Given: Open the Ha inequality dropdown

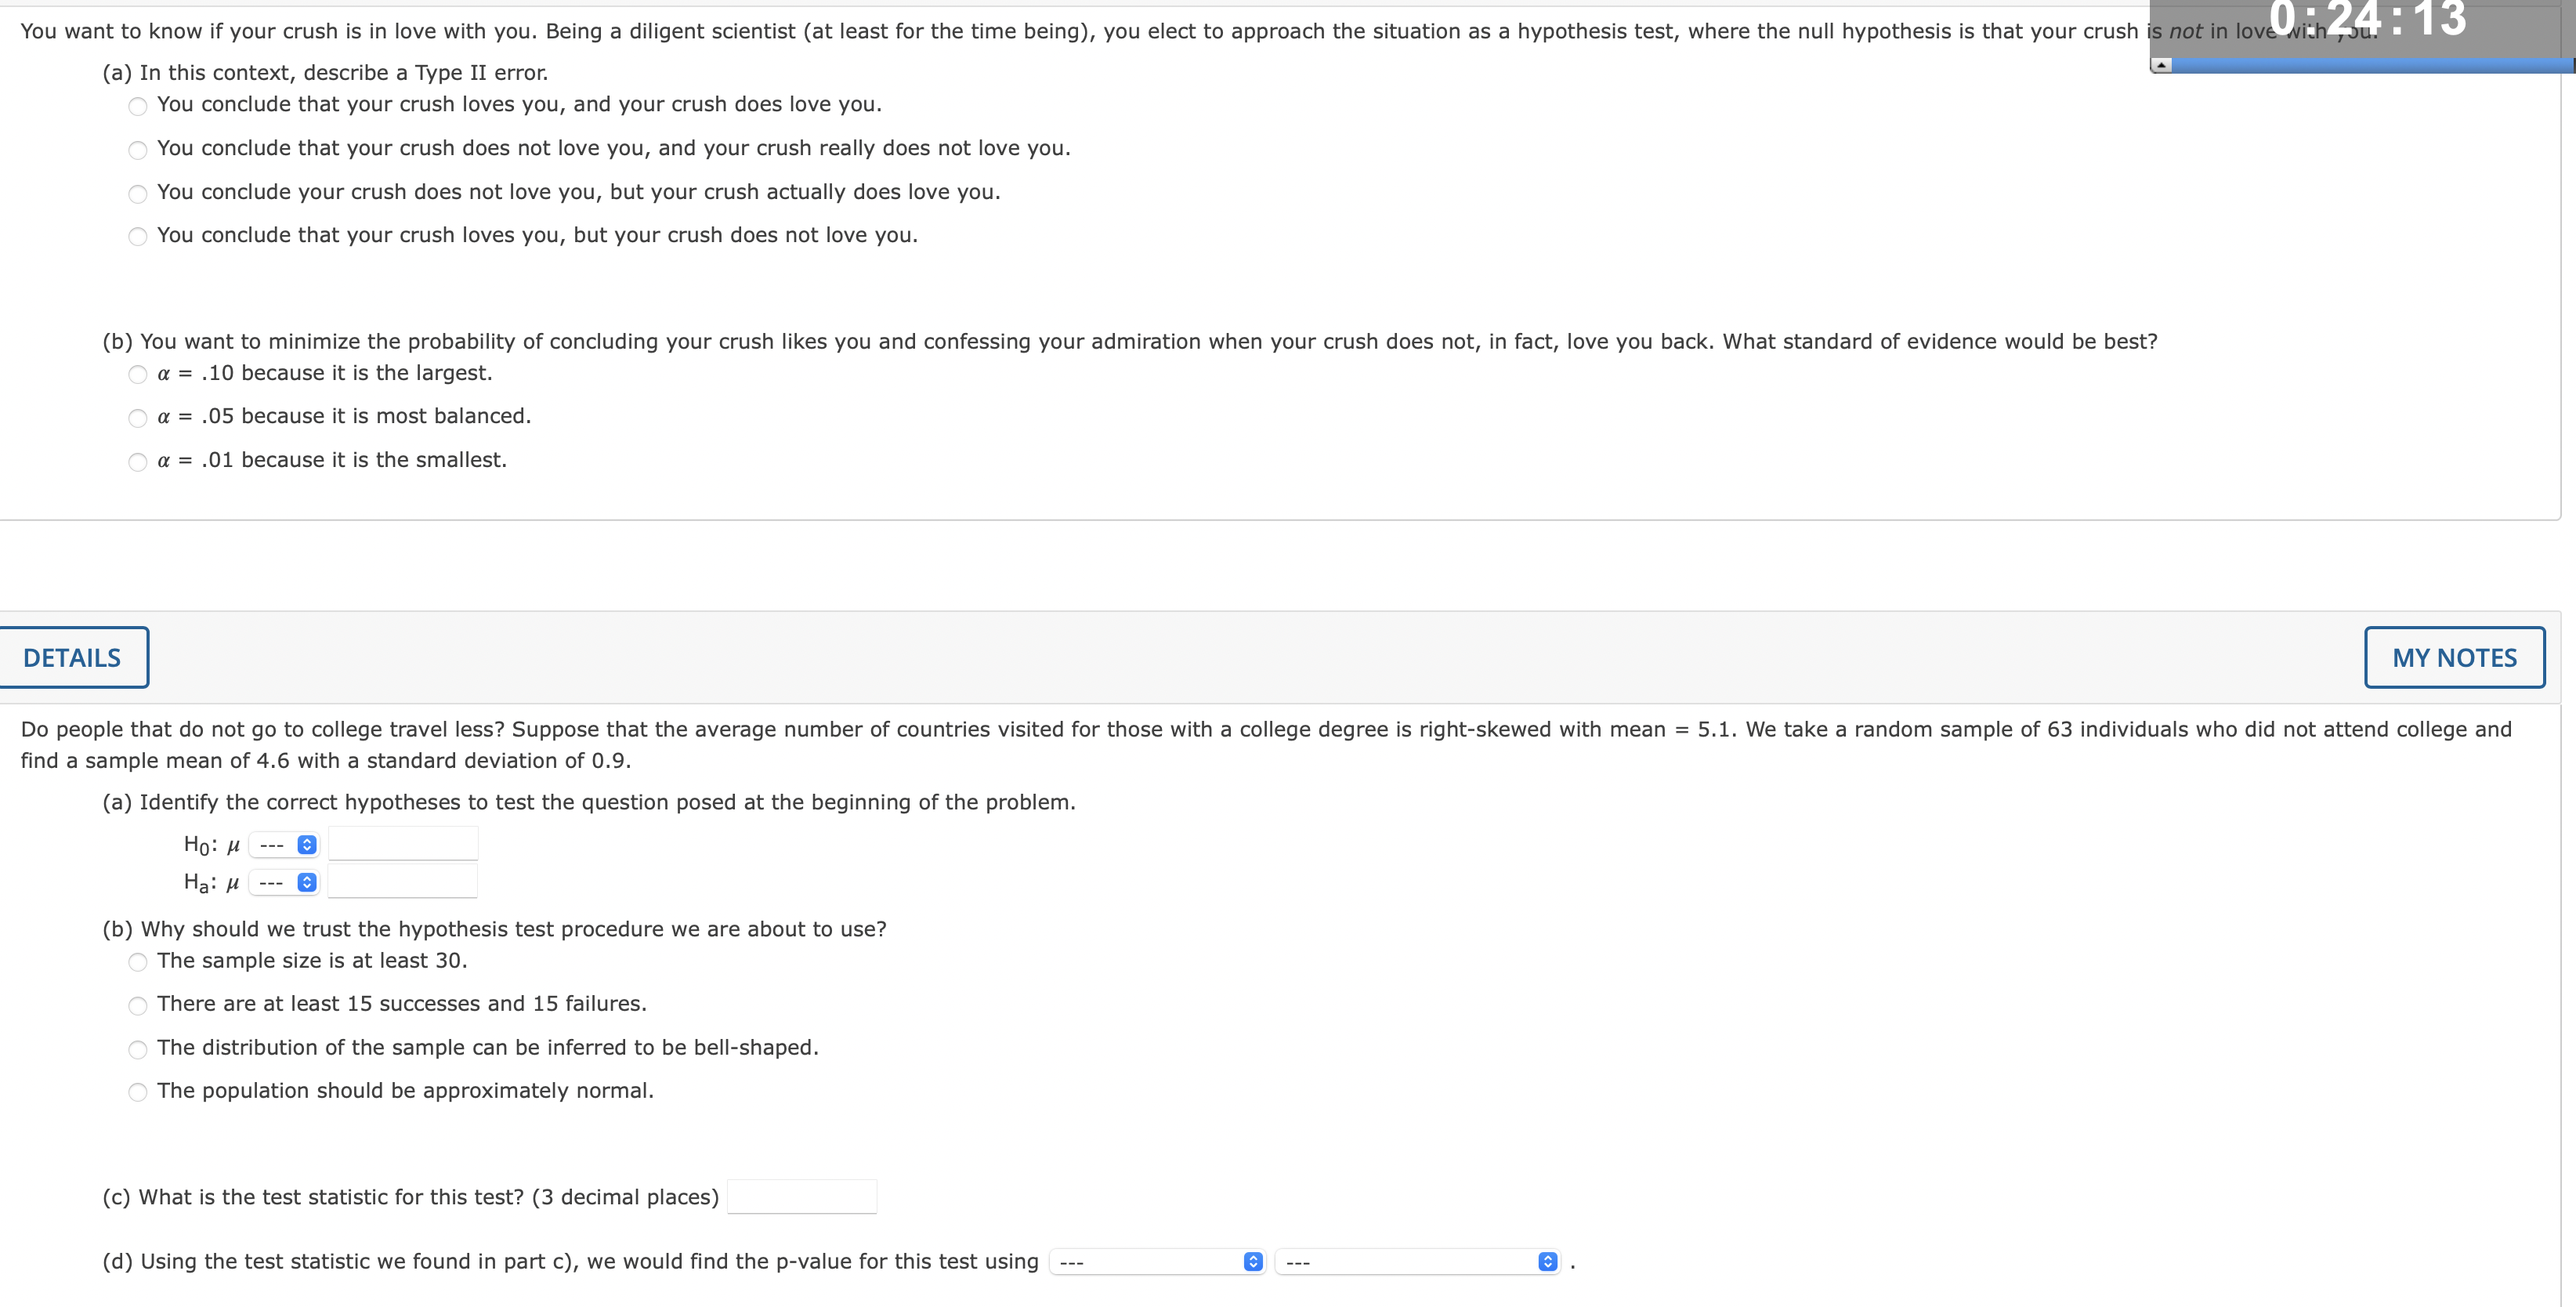Looking at the screenshot, I should click(x=284, y=882).
